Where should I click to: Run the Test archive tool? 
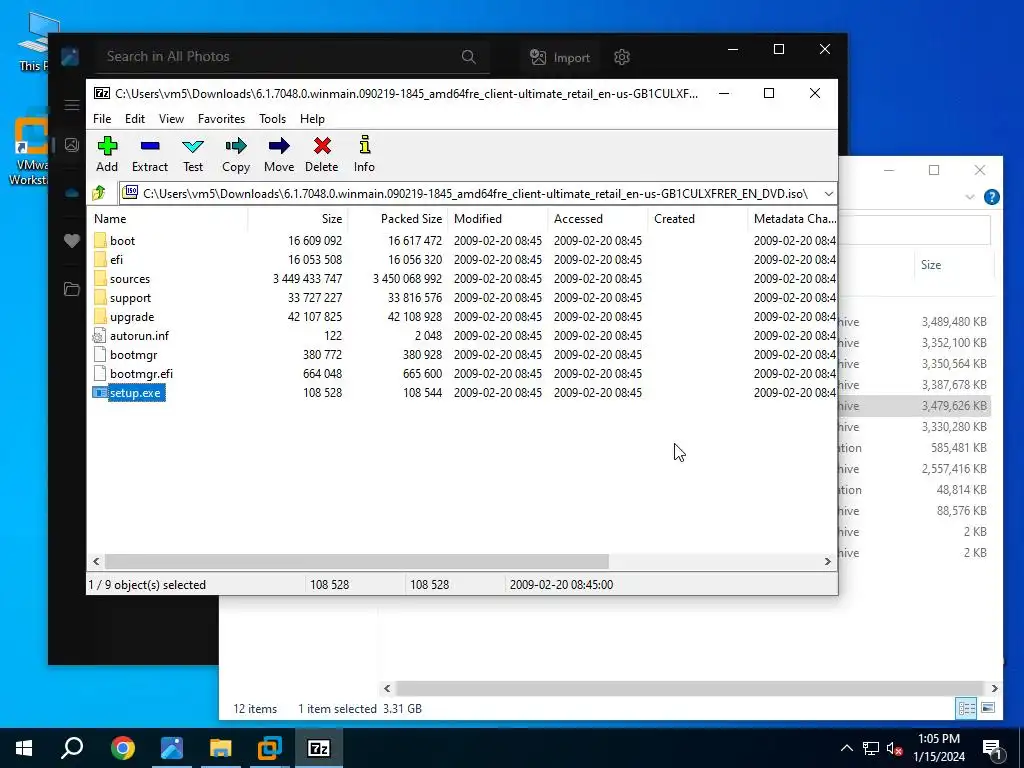pyautogui.click(x=193, y=146)
